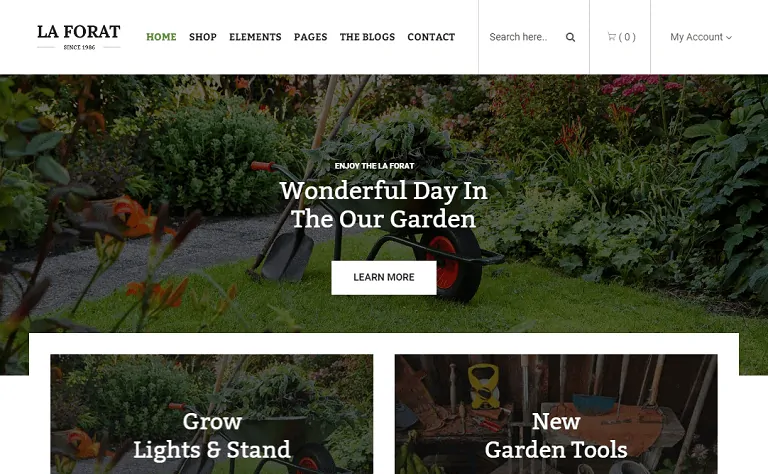
Task: Go to the CONTACT page
Action: 431,37
